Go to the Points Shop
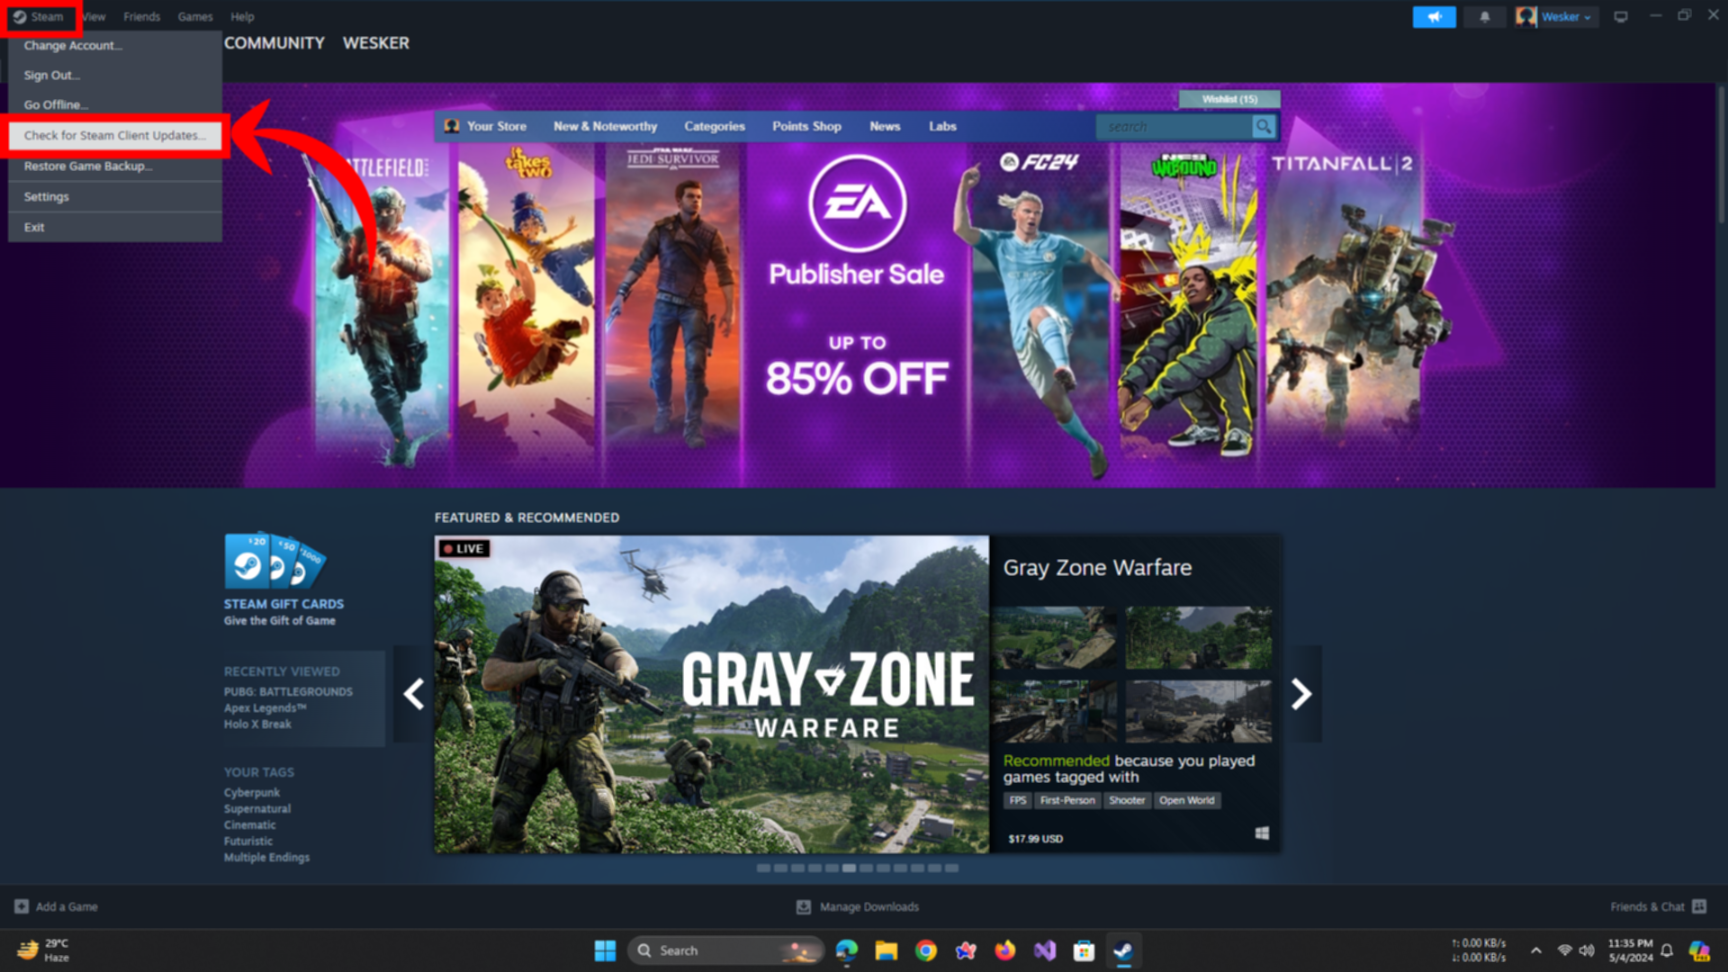This screenshot has width=1728, height=972. (806, 127)
